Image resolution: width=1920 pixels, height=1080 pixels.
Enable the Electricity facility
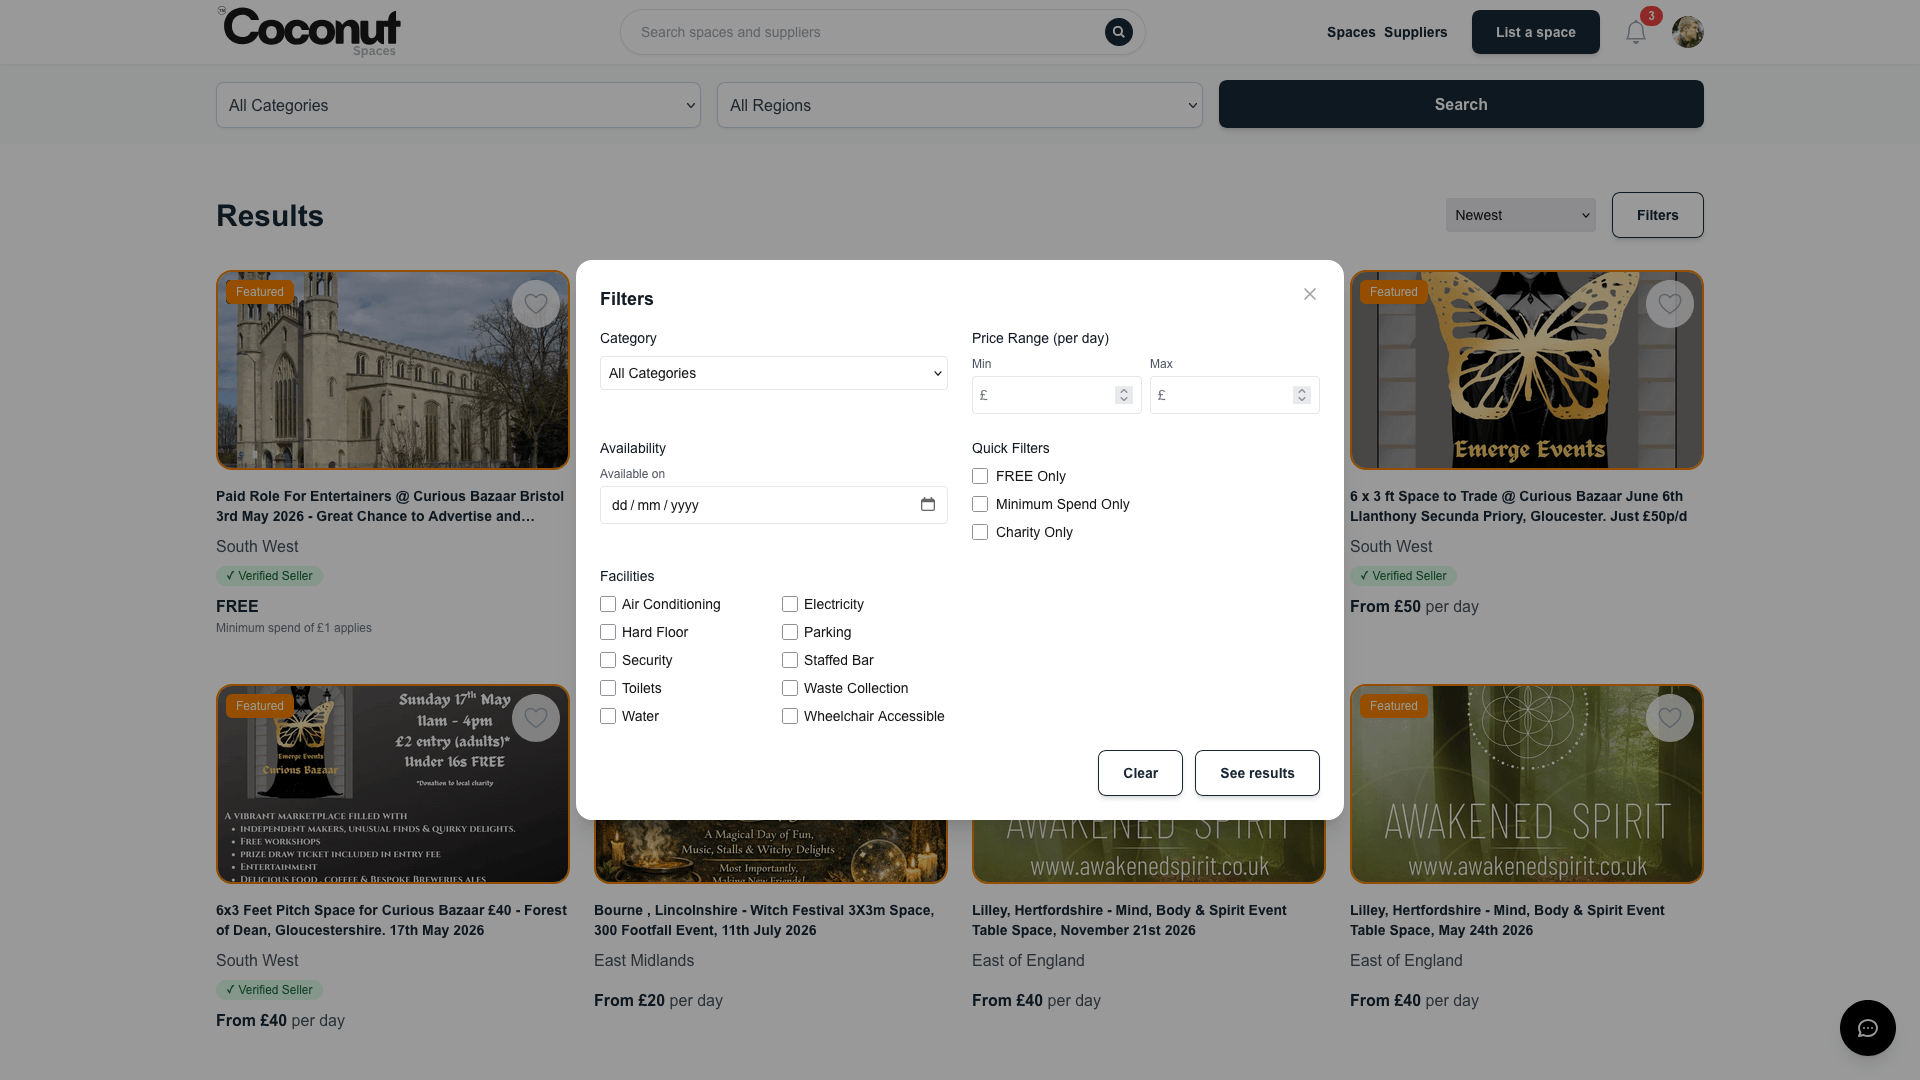(x=790, y=604)
